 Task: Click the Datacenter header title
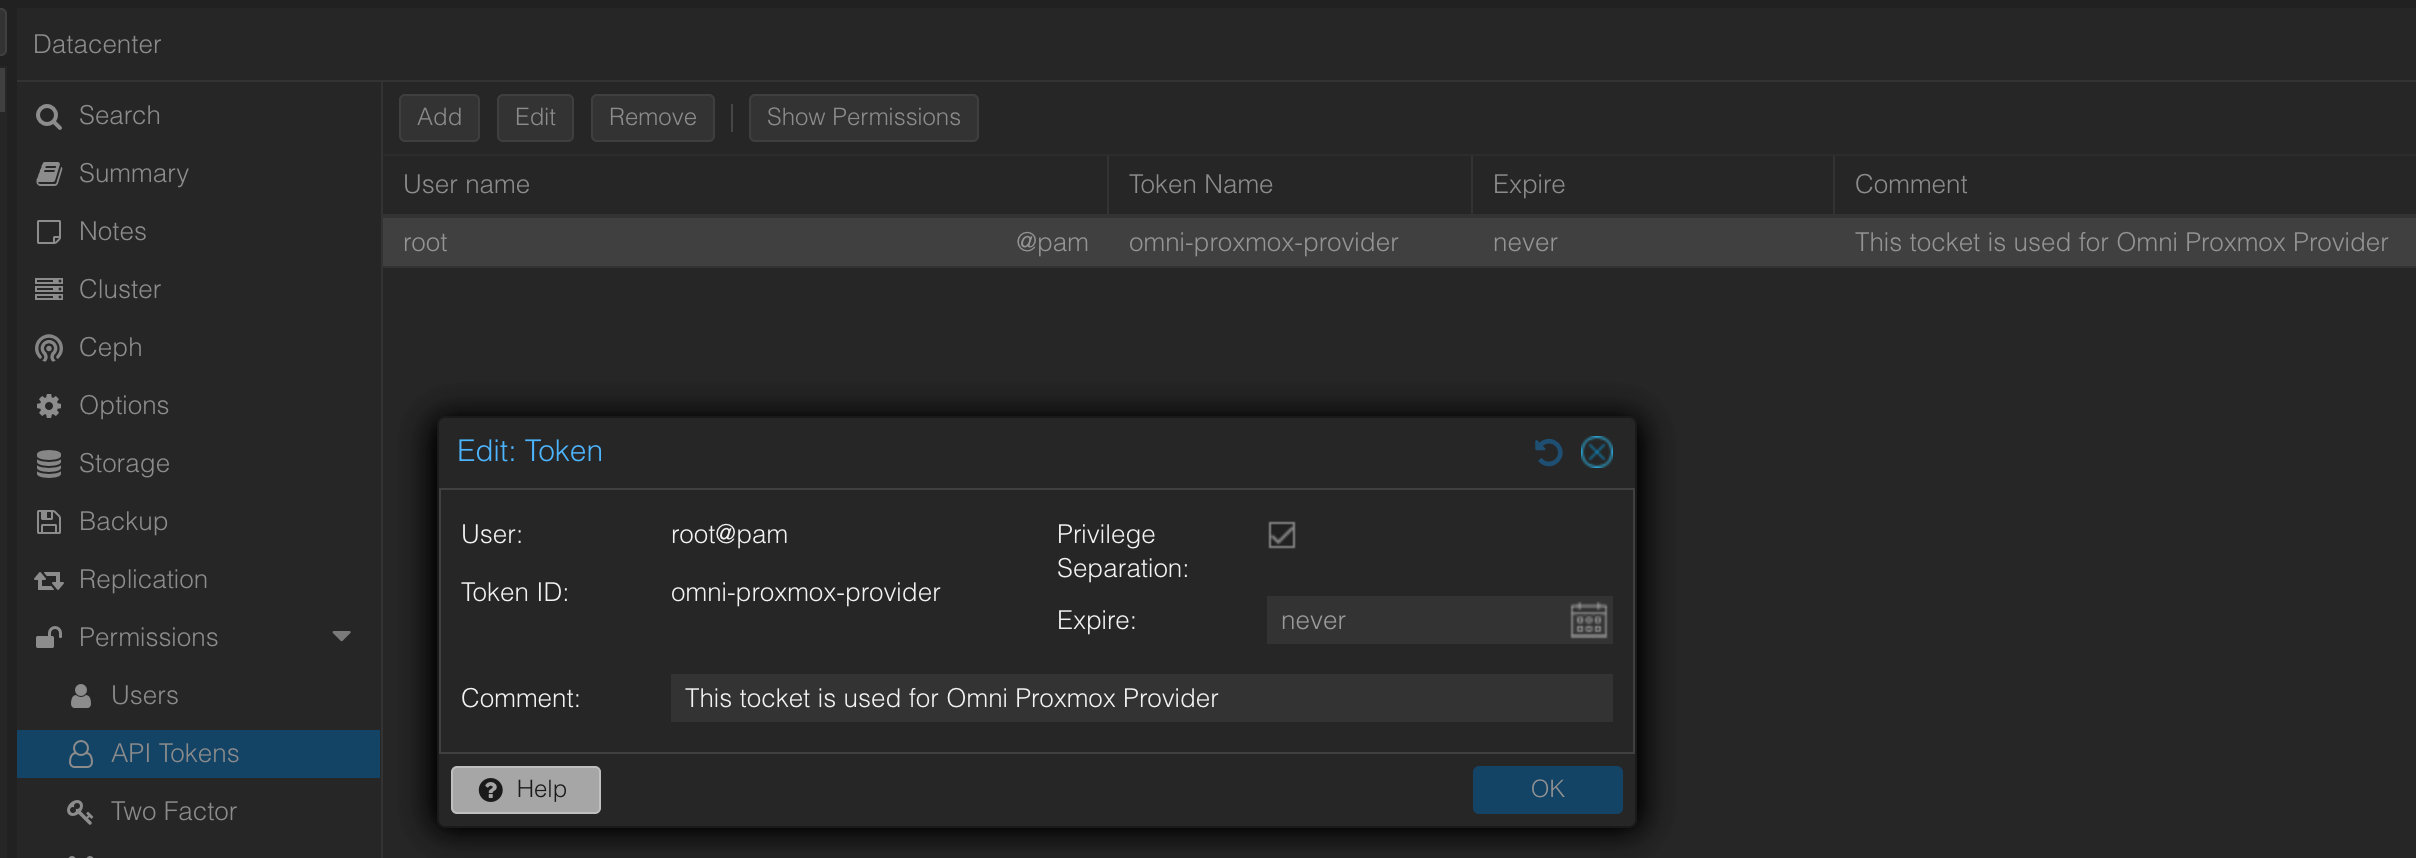click(x=97, y=44)
